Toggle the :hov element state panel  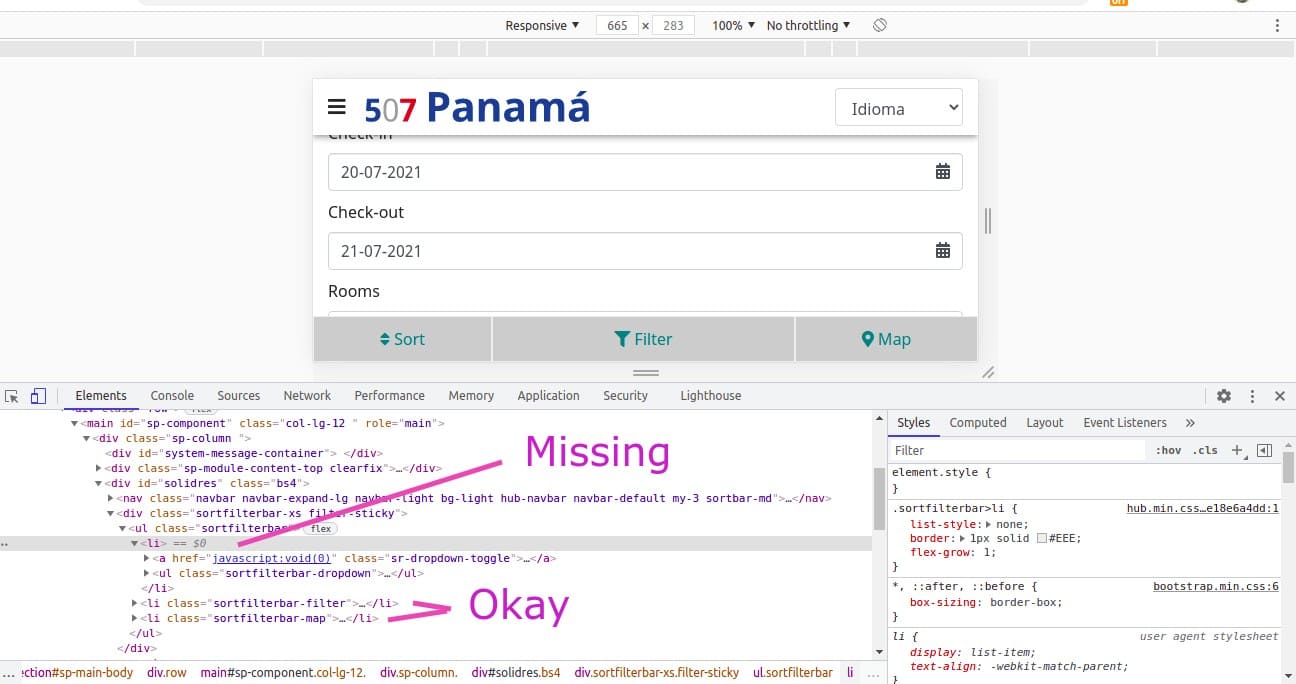pos(1168,450)
